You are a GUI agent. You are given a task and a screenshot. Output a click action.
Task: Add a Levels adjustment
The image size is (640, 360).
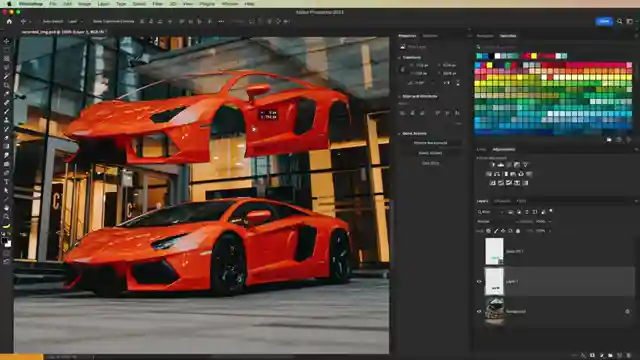click(x=501, y=165)
